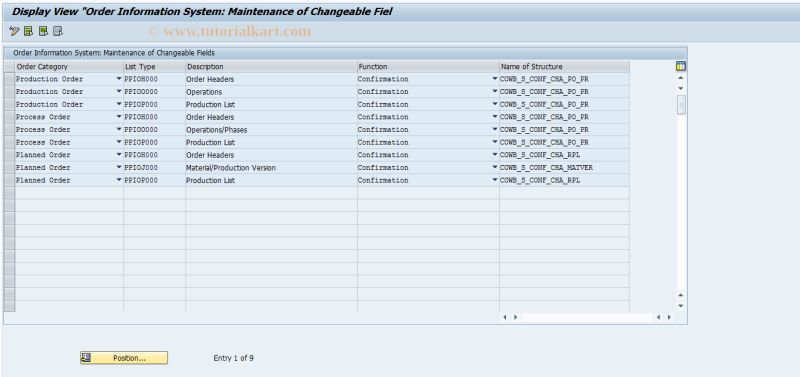Open Order Category dropdown for Production Order PPIOH000
The image size is (800, 377).
point(119,79)
